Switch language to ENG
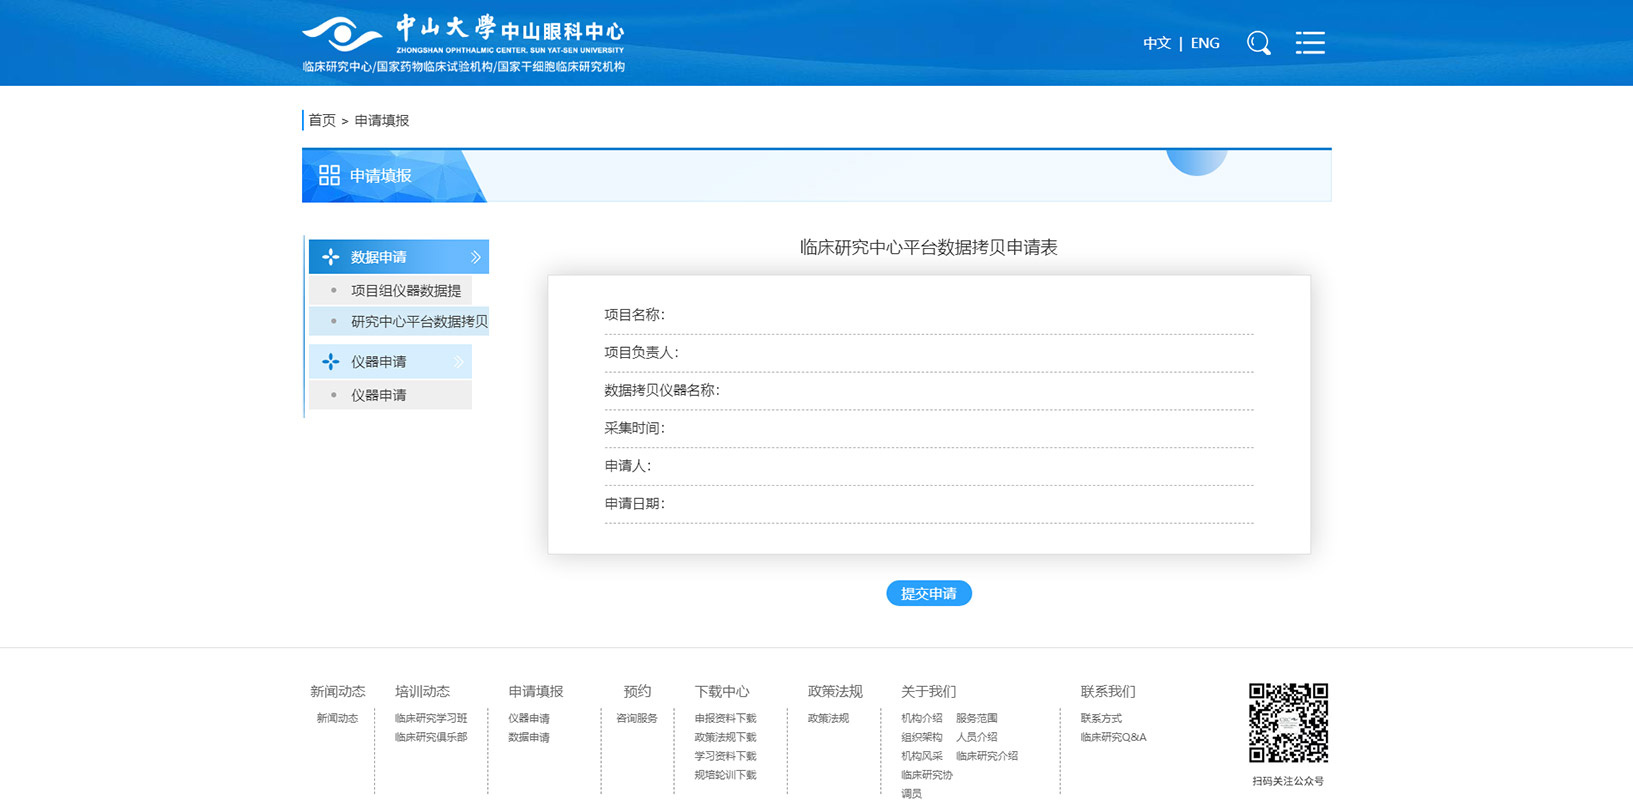 pos(1205,43)
